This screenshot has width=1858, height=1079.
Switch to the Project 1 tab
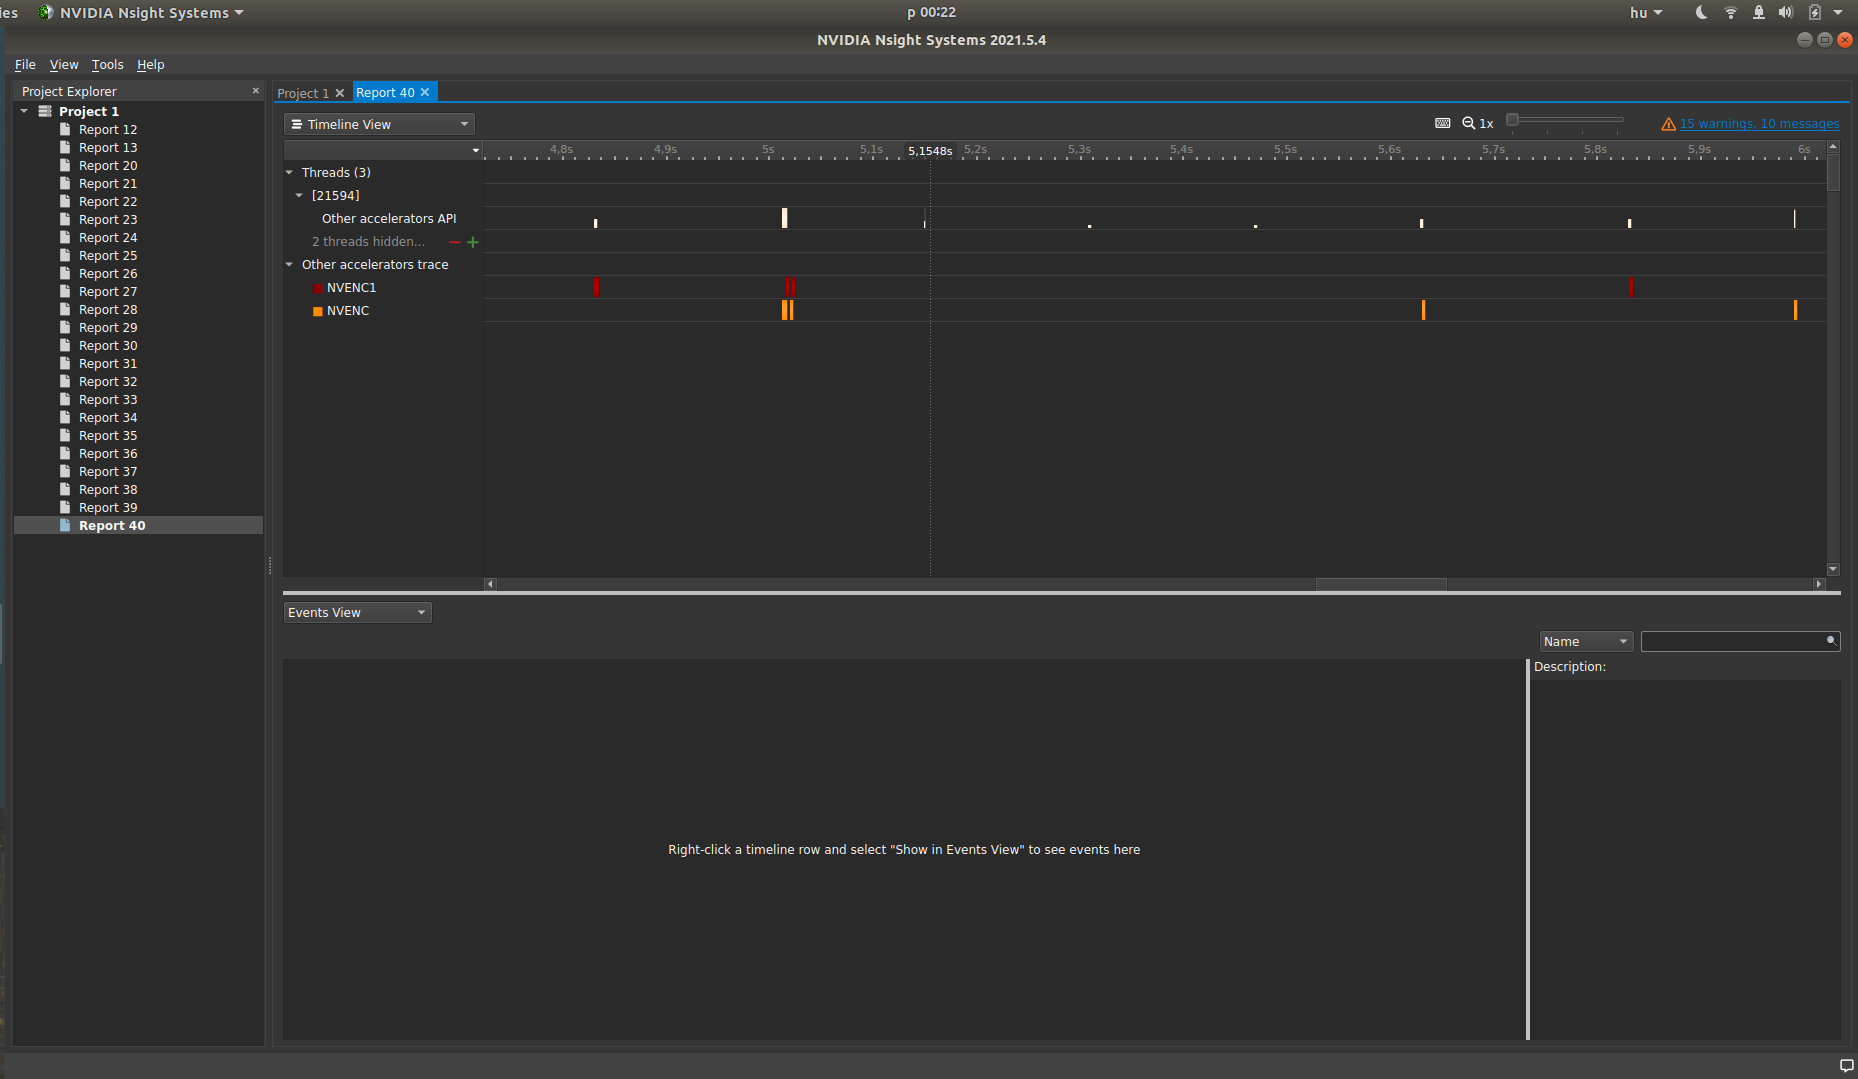[303, 93]
